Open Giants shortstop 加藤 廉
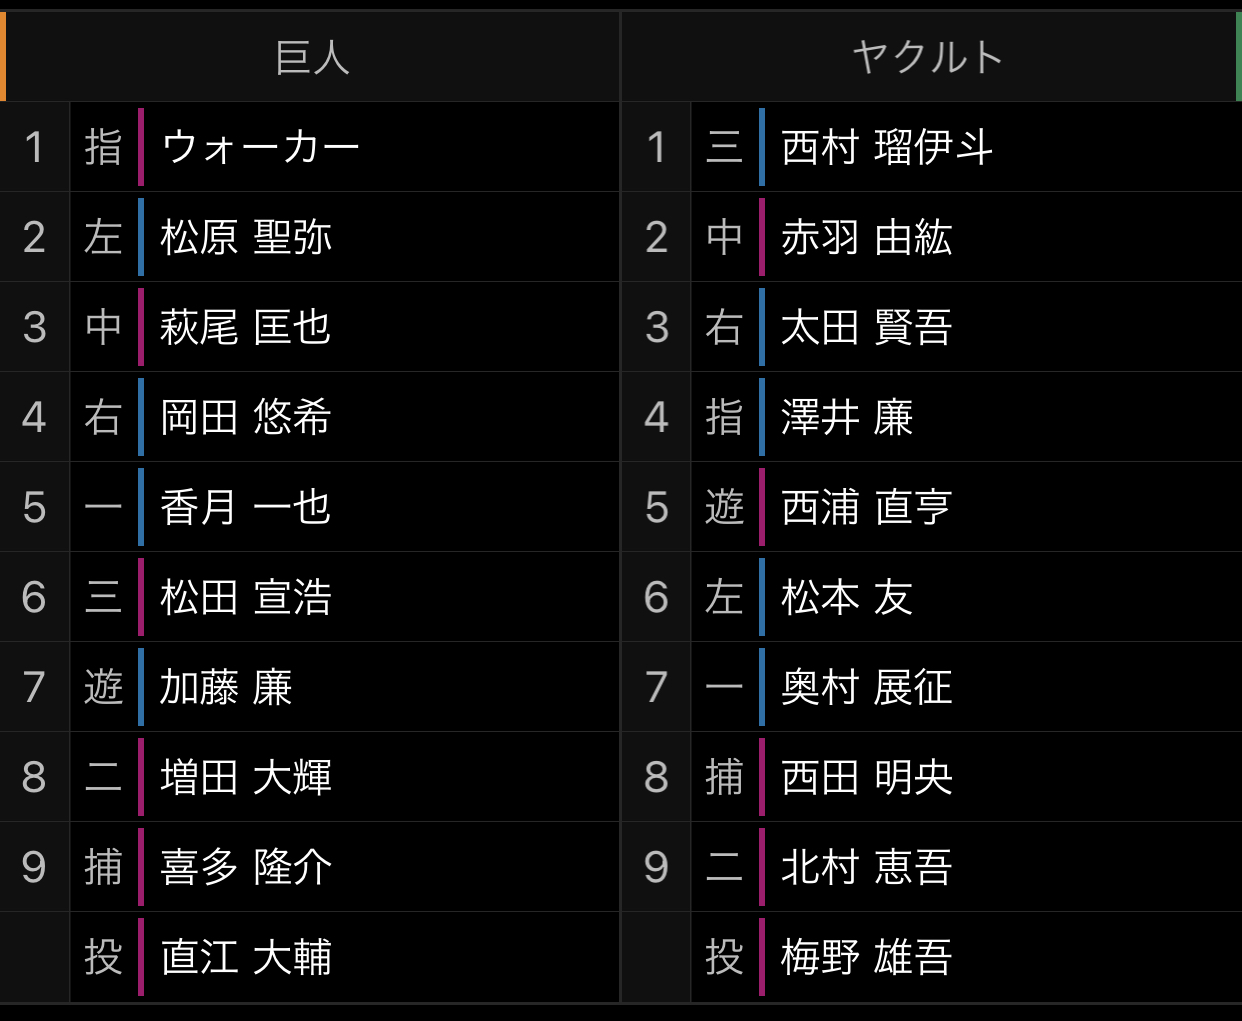The height and width of the screenshot is (1021, 1242). [310, 687]
